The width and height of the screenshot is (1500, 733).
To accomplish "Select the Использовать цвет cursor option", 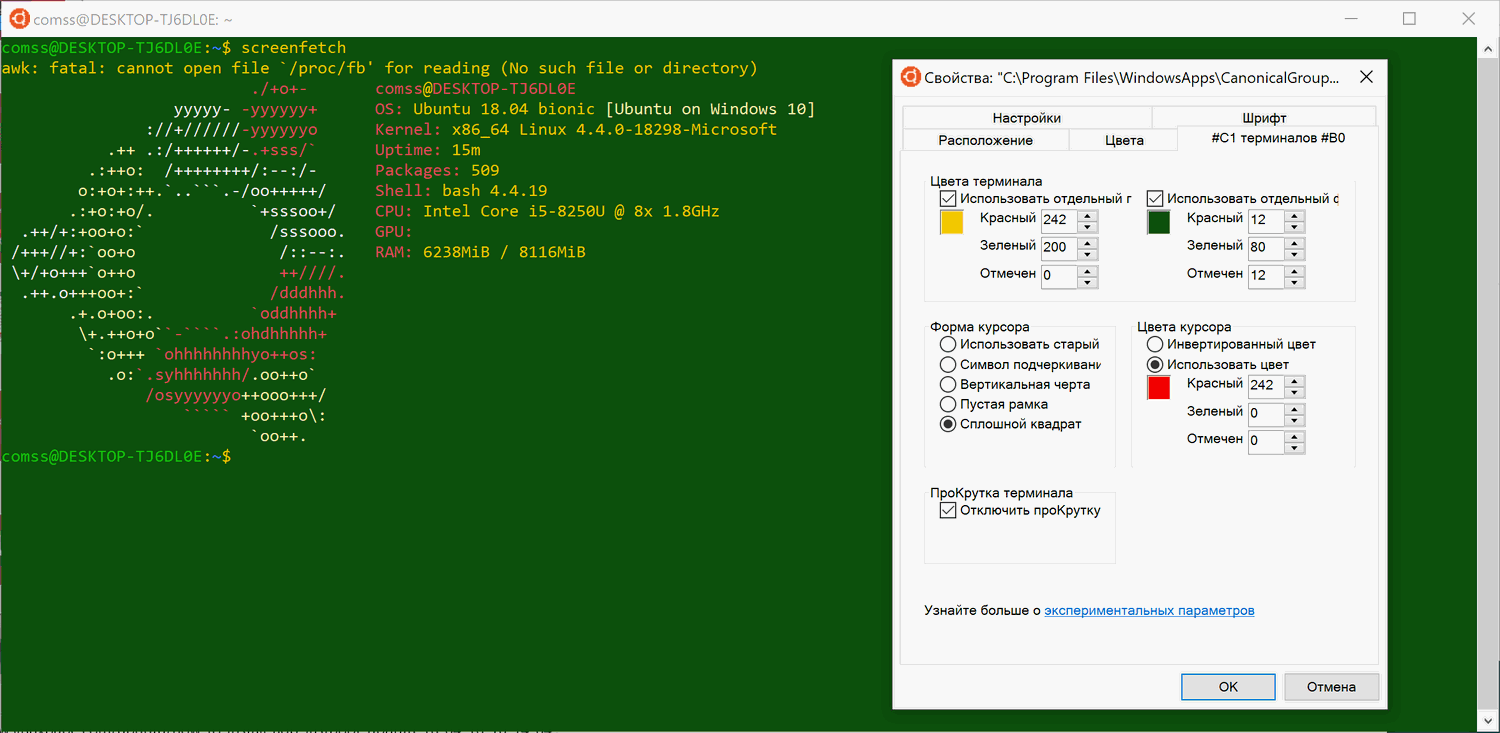I will (x=1155, y=364).
